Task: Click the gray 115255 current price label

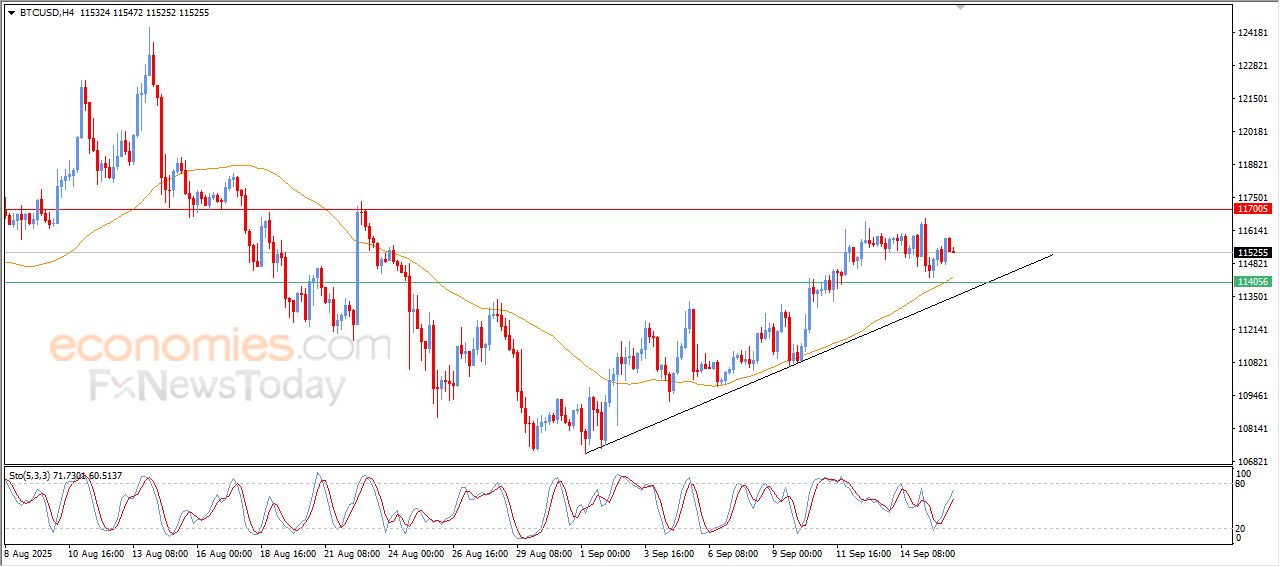Action: 1253,253
